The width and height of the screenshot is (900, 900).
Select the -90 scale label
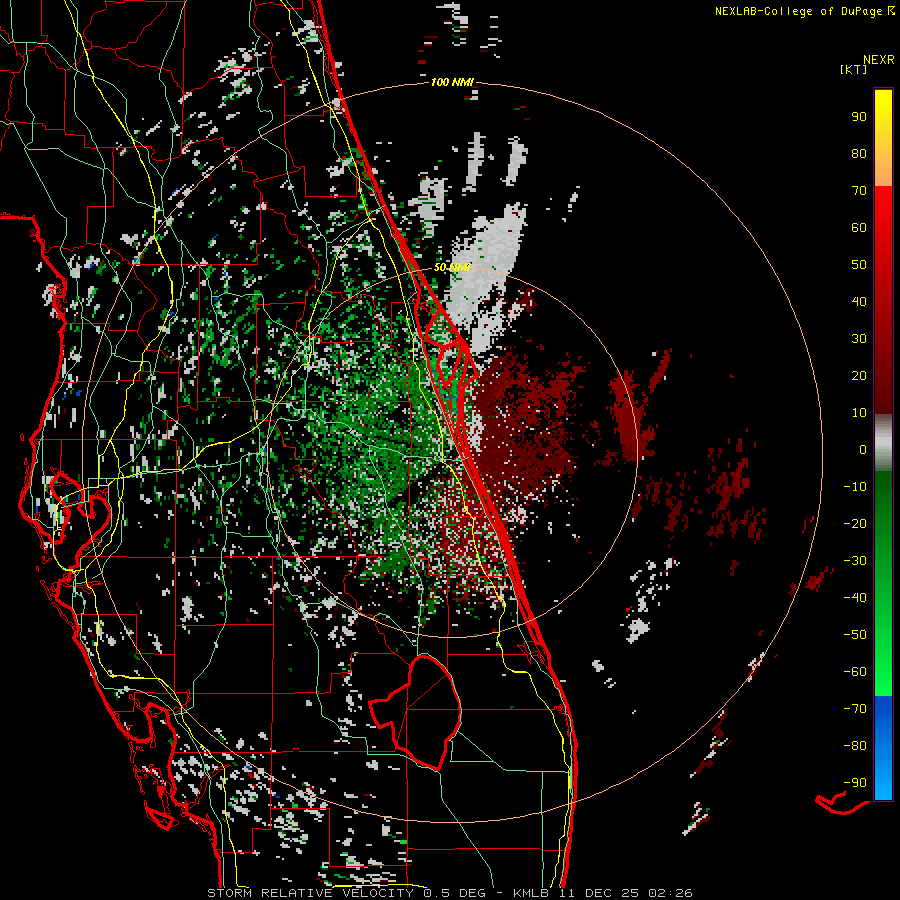pyautogui.click(x=855, y=783)
